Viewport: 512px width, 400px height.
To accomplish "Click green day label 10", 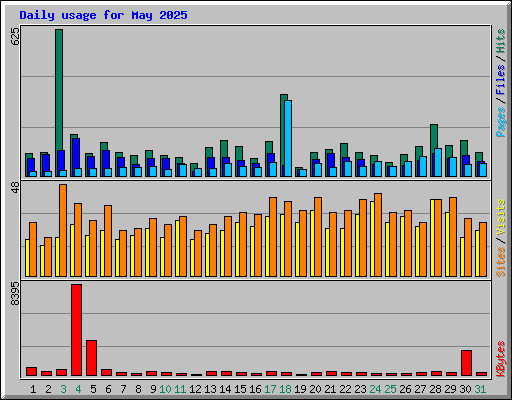I will click(x=165, y=389).
